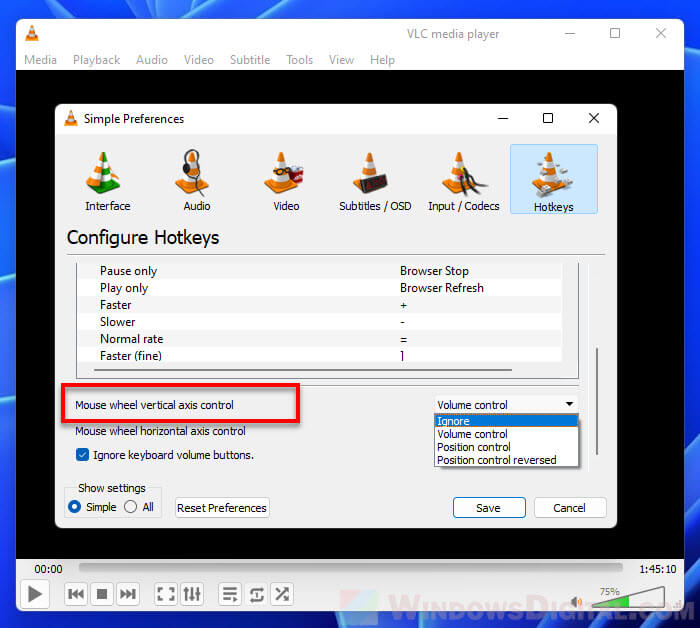Click the 1:45:10 total duration label
Image resolution: width=700 pixels, height=628 pixels.
click(x=658, y=569)
